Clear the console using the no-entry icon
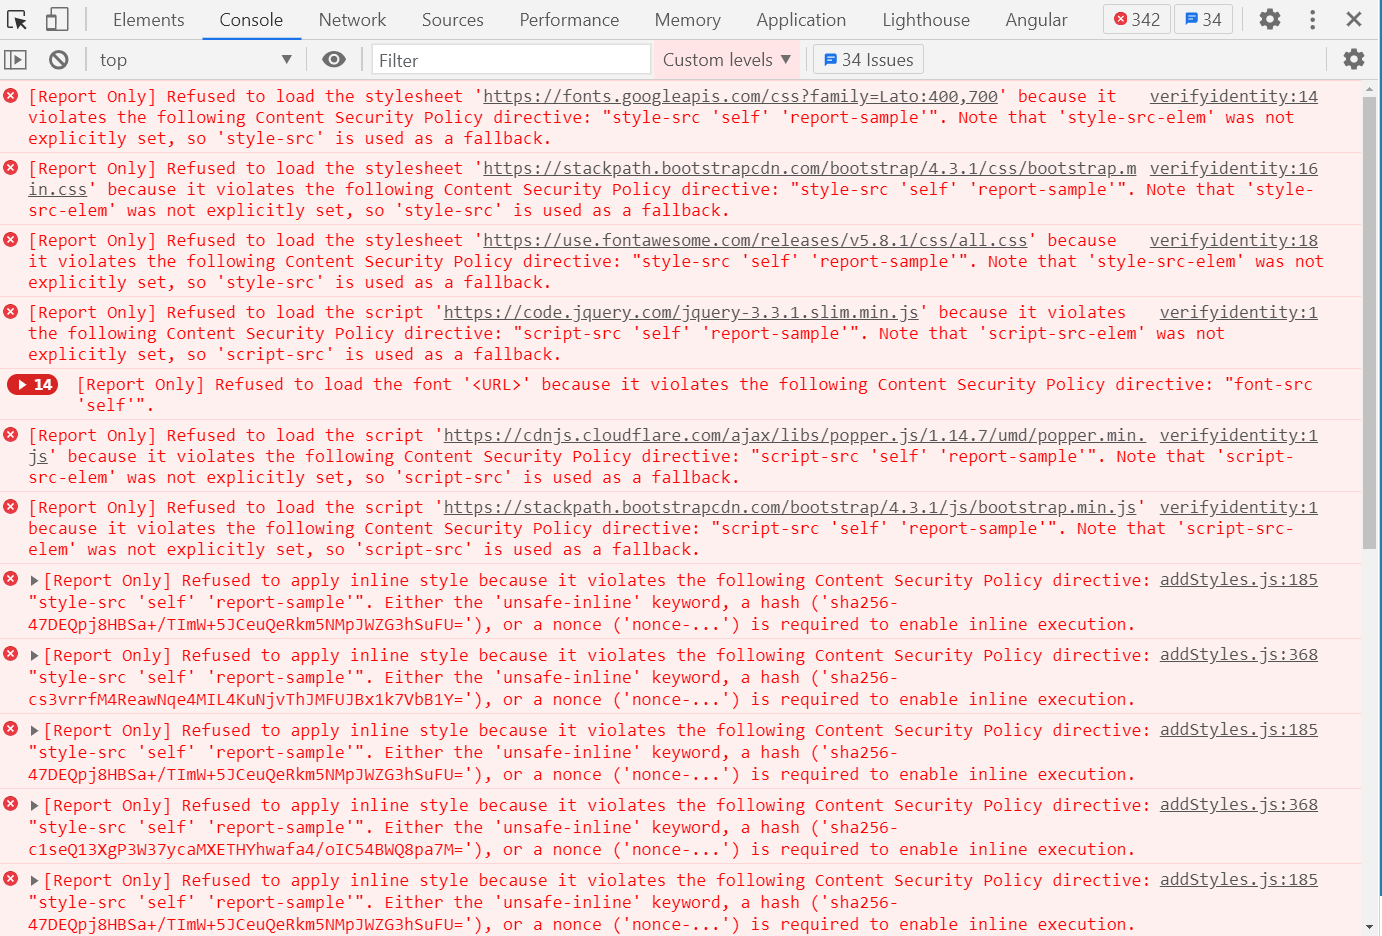 coord(58,59)
